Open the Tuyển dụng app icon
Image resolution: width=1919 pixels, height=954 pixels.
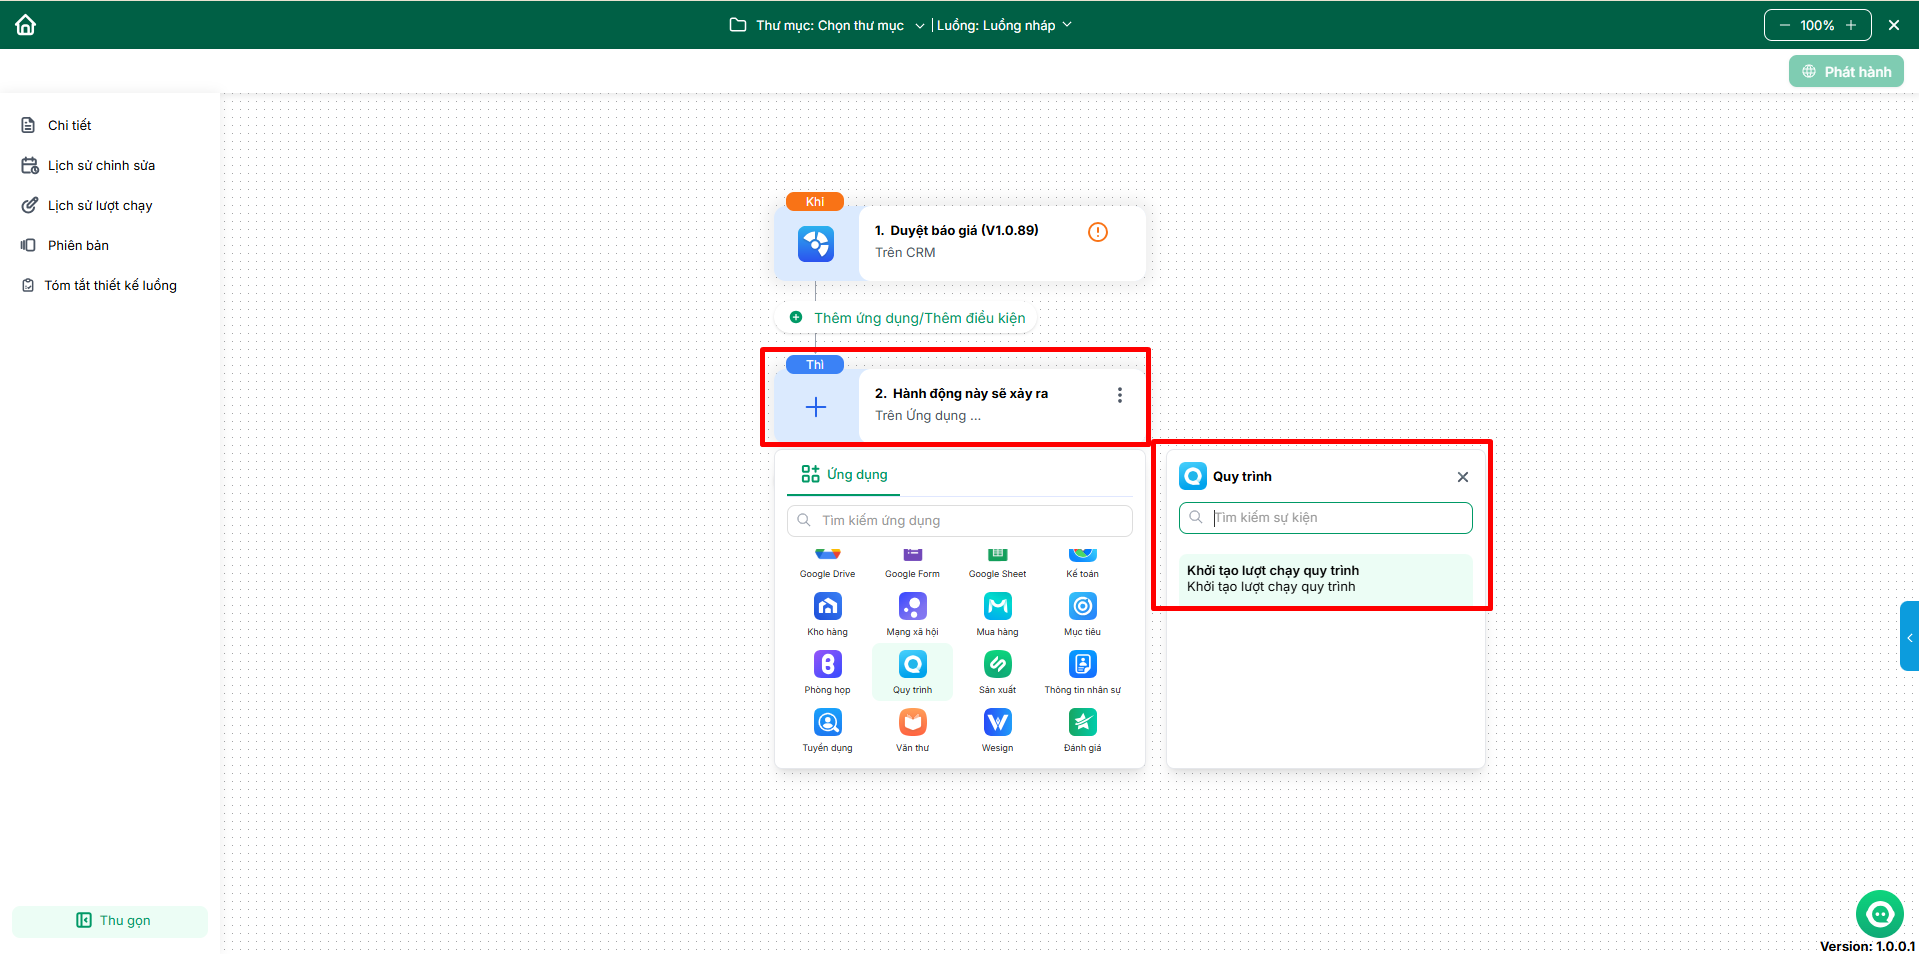pos(827,722)
